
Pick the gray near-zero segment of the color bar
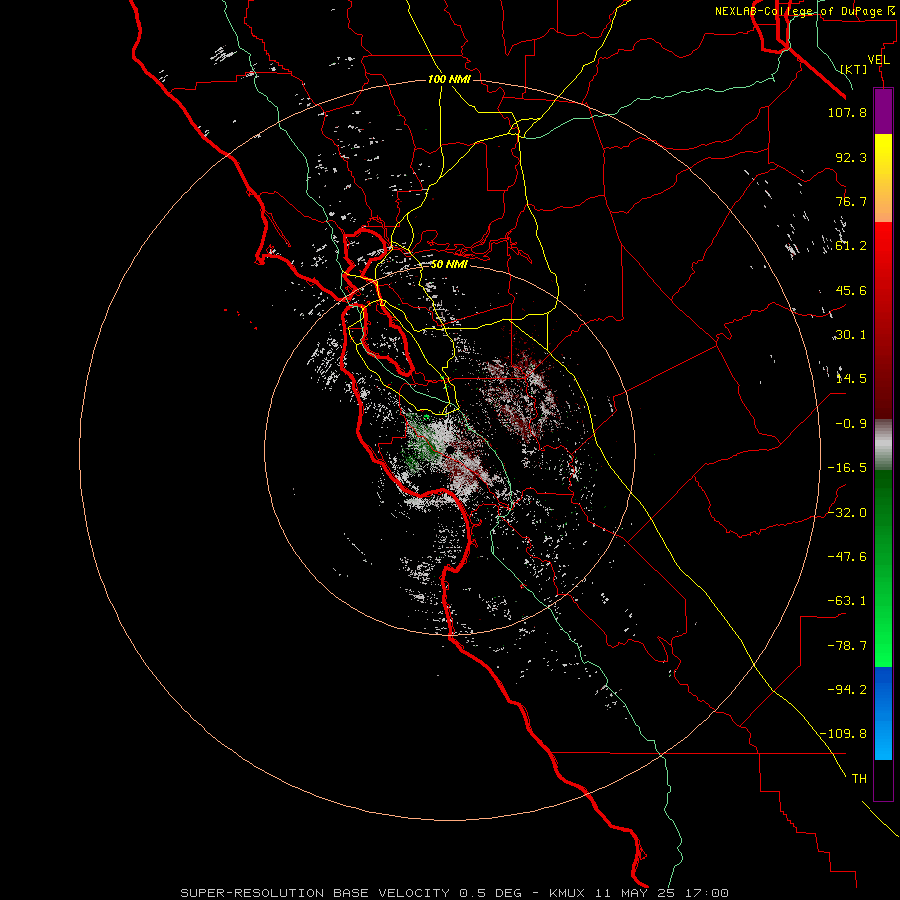[x=883, y=443]
